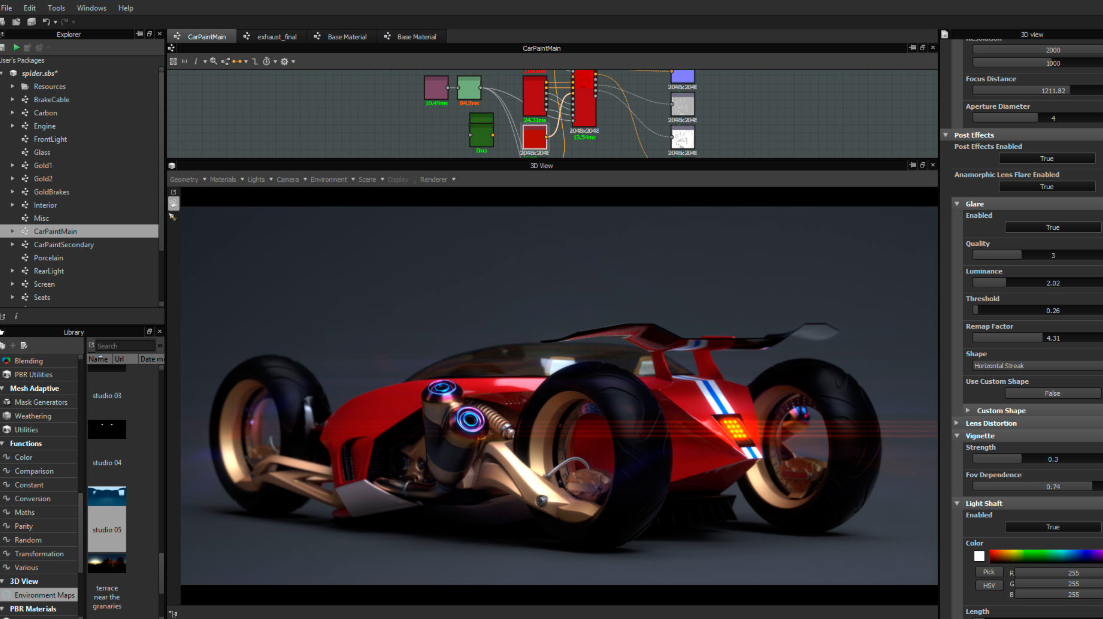Click the rainbow hue gradient bar
The image size is (1103, 619).
tap(1046, 556)
